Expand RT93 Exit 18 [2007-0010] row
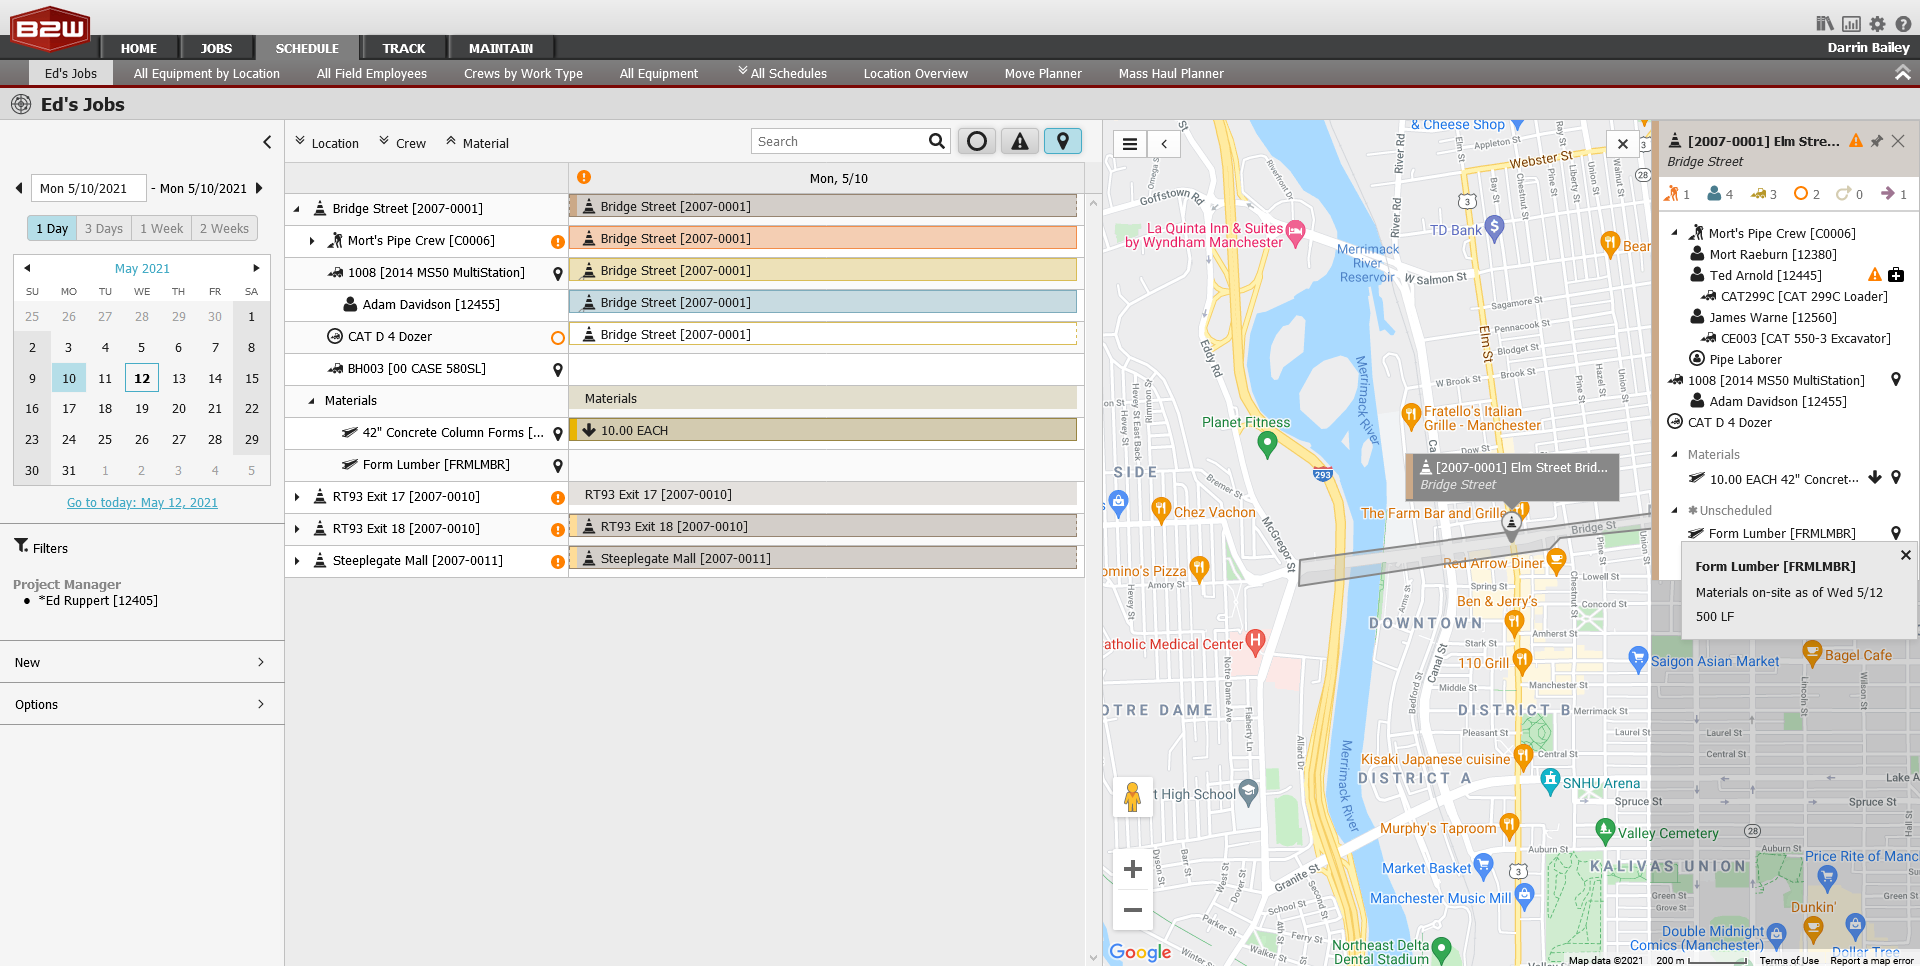The height and width of the screenshot is (966, 1920). 297,529
